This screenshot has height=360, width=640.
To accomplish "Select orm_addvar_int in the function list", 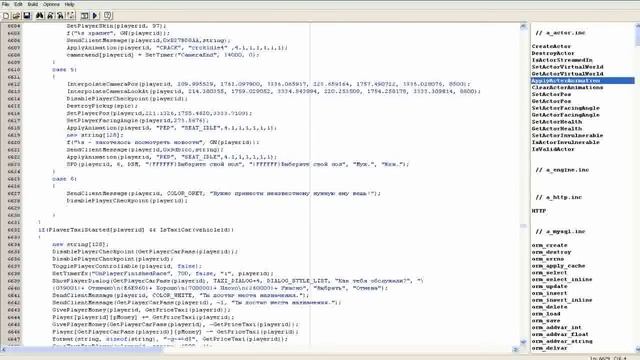I will pos(557,328).
